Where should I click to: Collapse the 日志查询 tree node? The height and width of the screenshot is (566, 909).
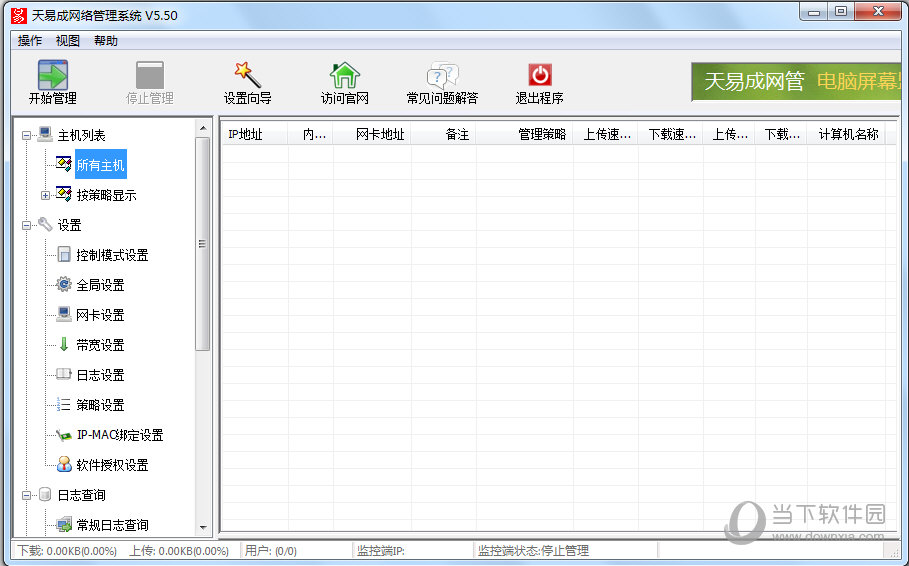tap(26, 495)
